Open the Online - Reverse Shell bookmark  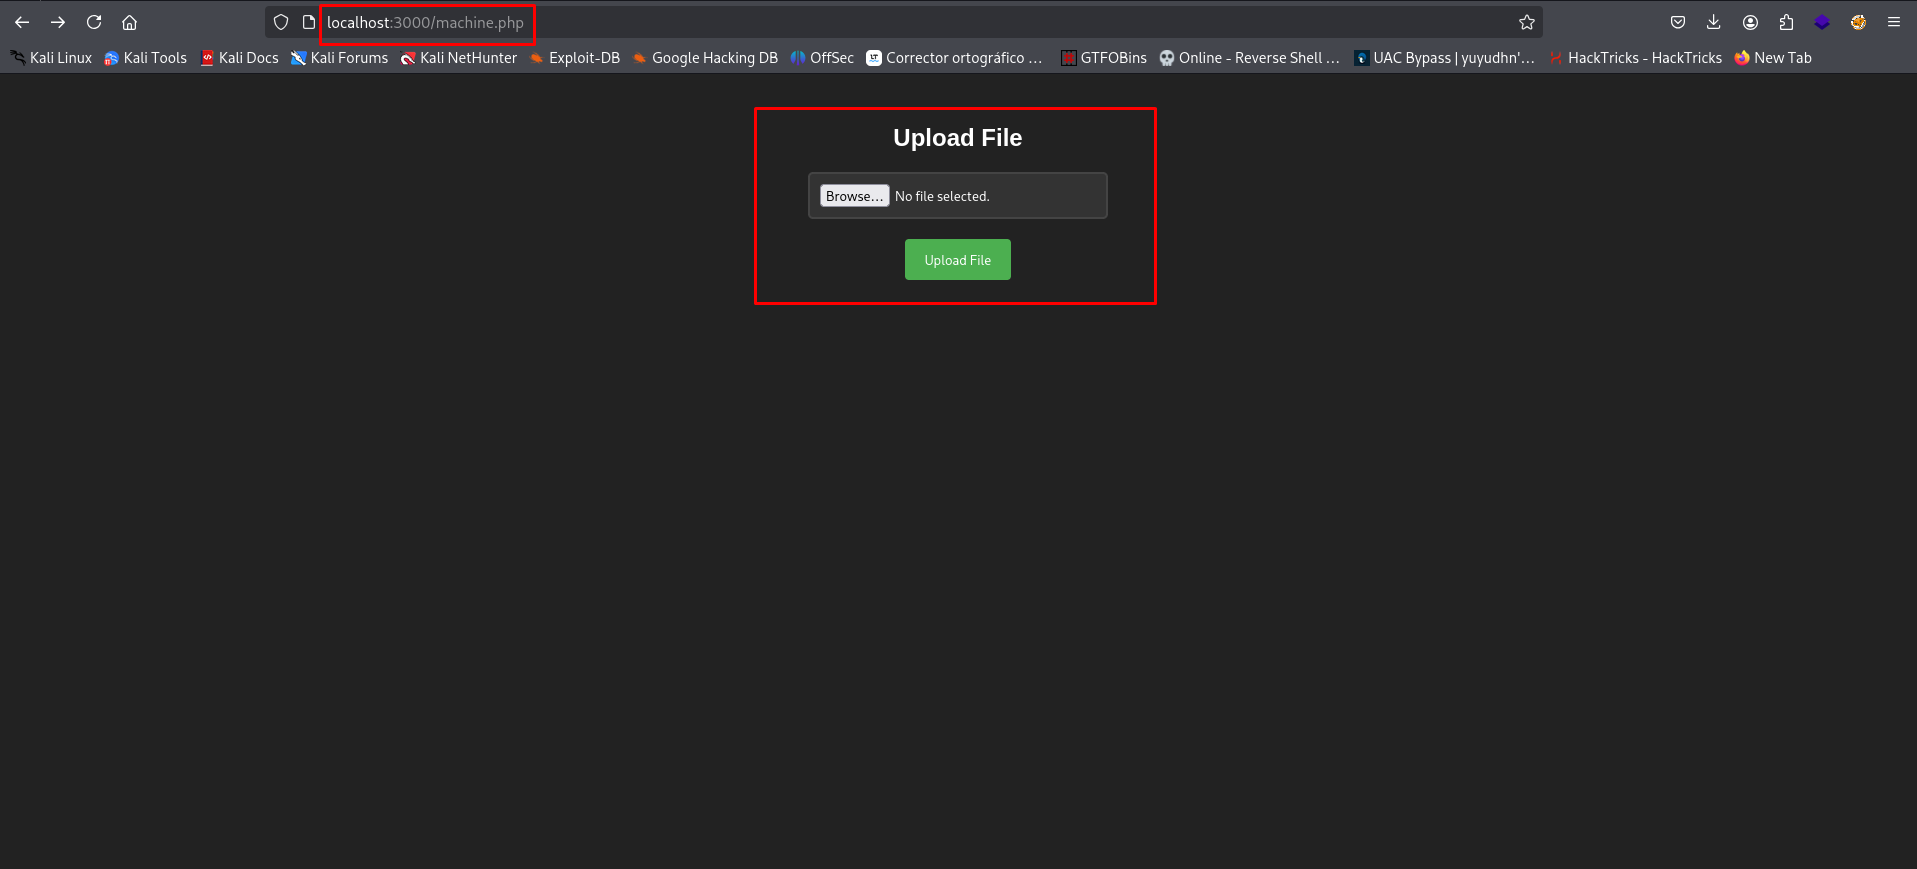click(1249, 58)
